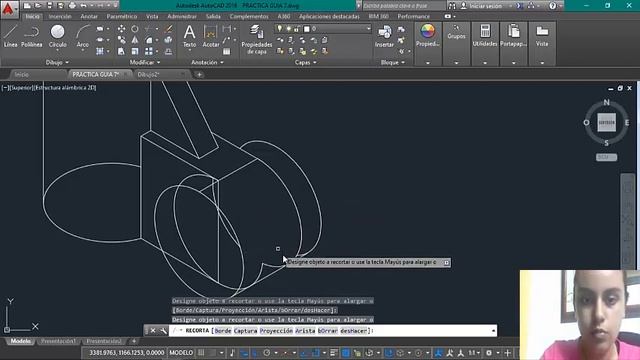This screenshot has height=360, width=640.
Task: Click the Plot printer icon
Action: click(x=72, y=6)
